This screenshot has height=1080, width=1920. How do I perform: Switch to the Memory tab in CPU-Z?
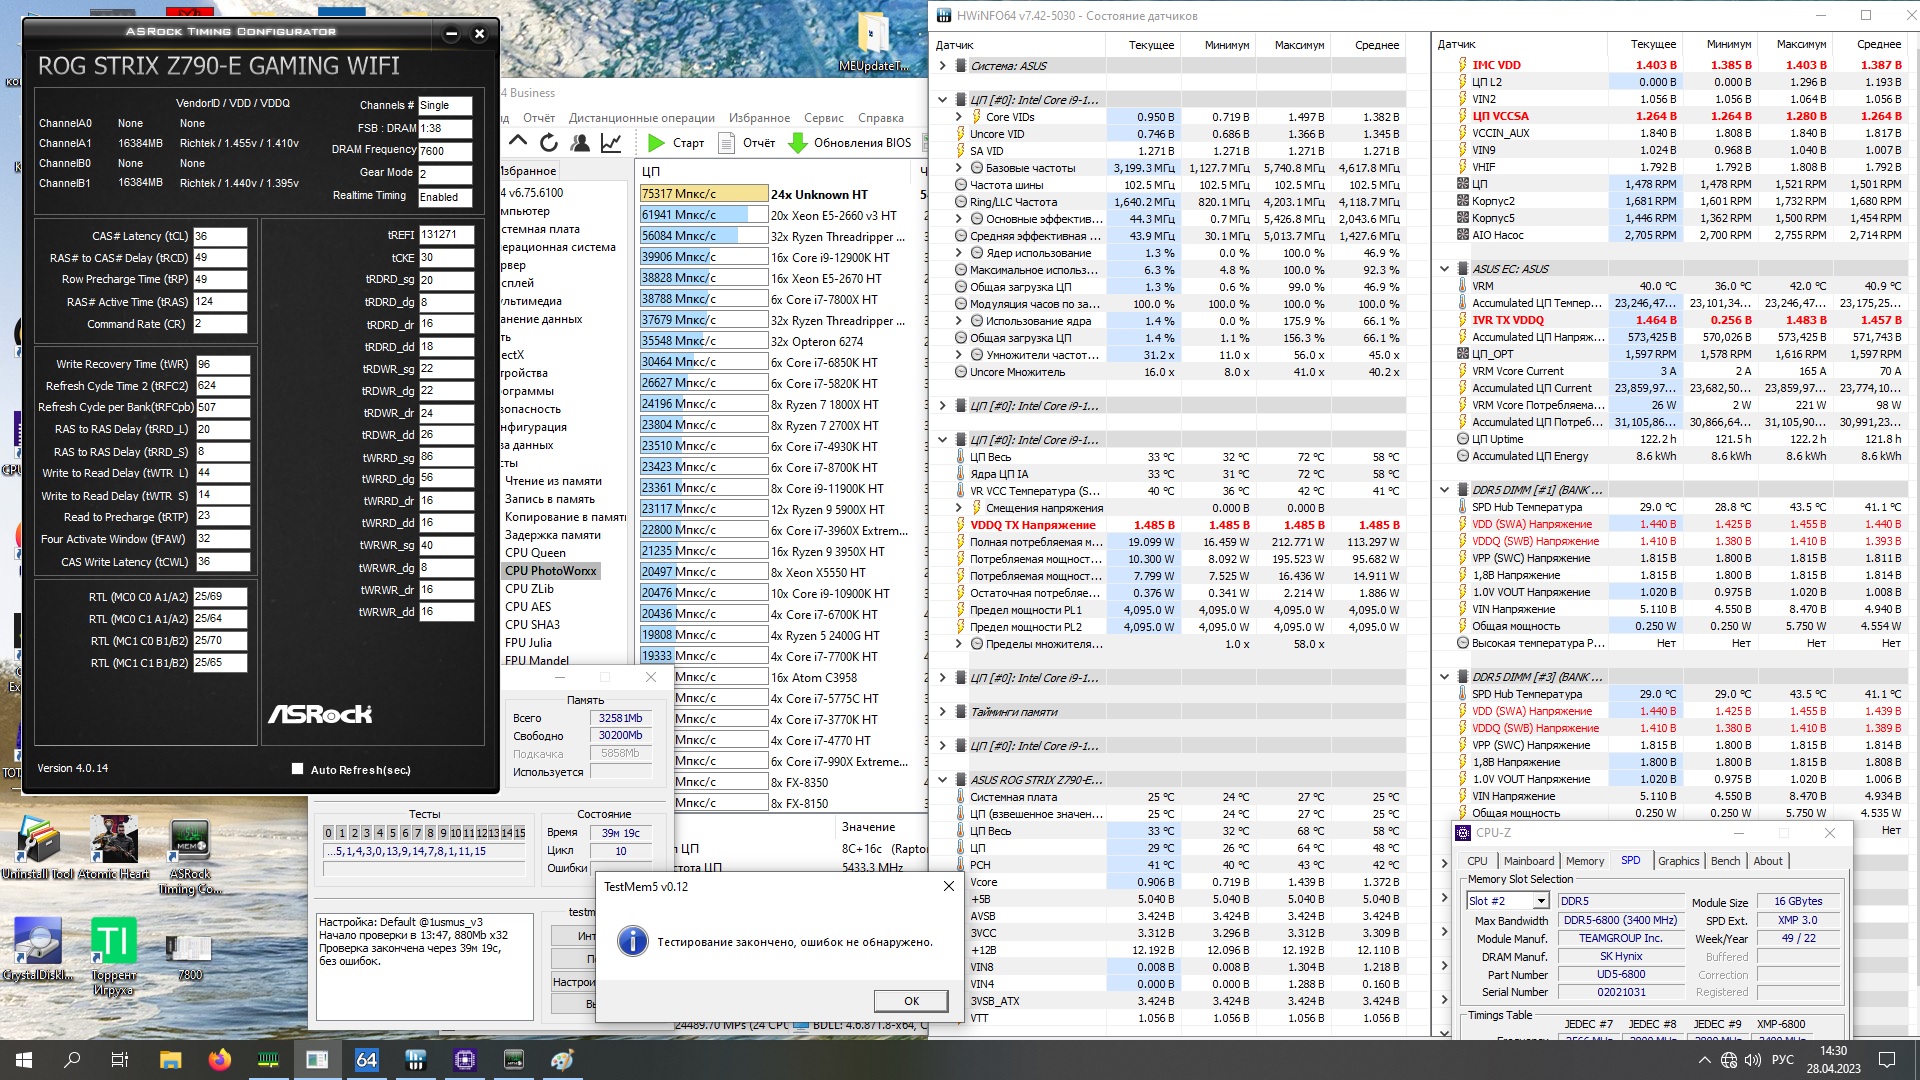click(1584, 861)
